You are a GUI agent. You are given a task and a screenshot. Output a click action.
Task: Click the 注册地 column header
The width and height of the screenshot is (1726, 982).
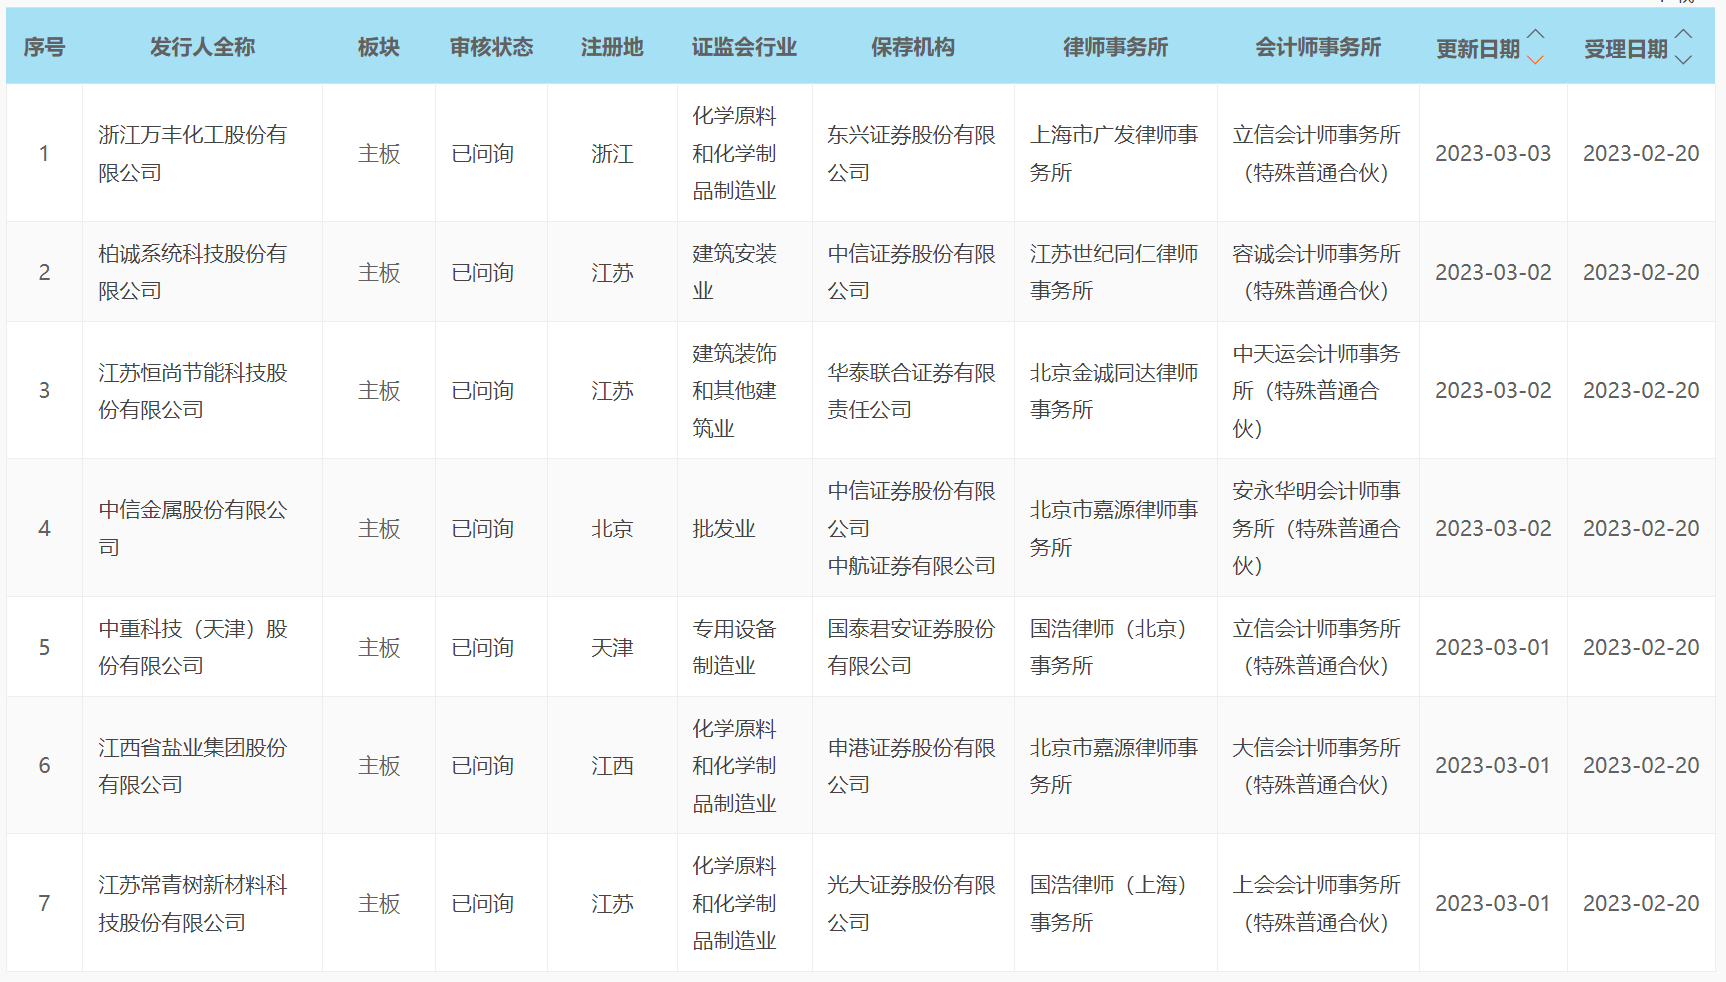[x=612, y=47]
